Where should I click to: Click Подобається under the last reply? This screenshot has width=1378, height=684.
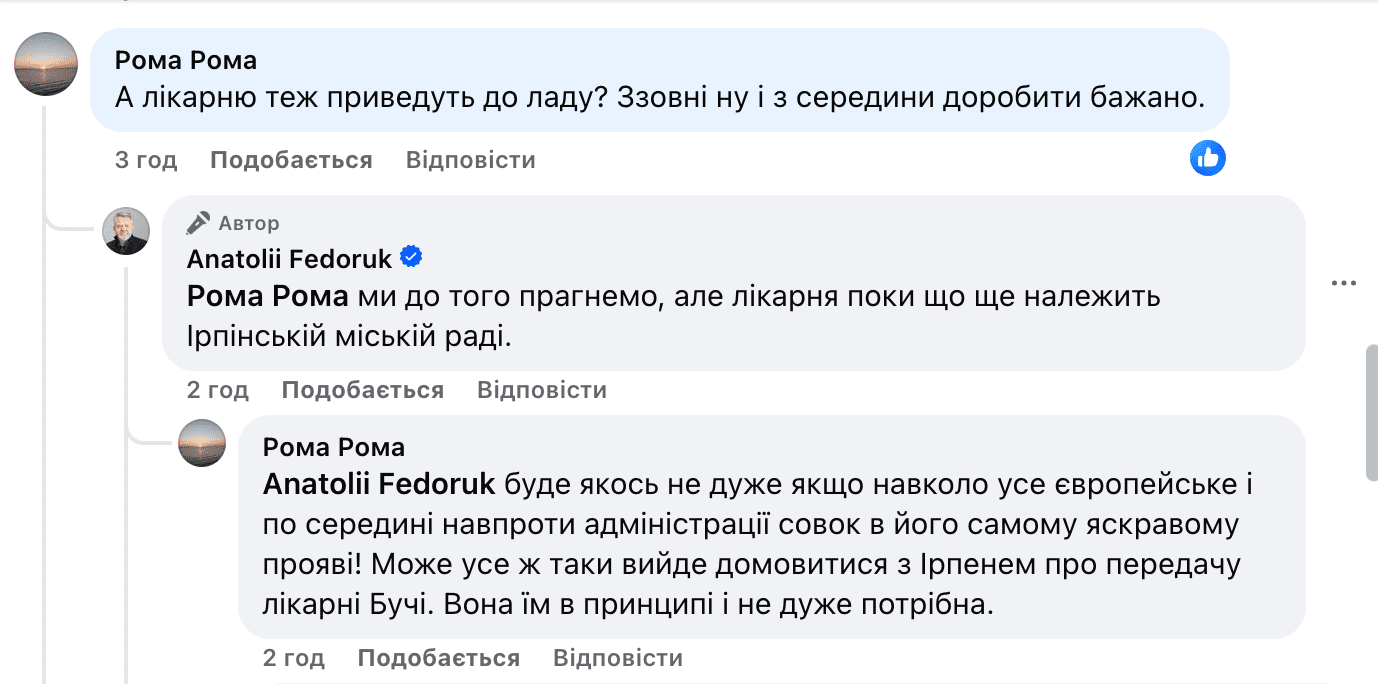[x=440, y=658]
